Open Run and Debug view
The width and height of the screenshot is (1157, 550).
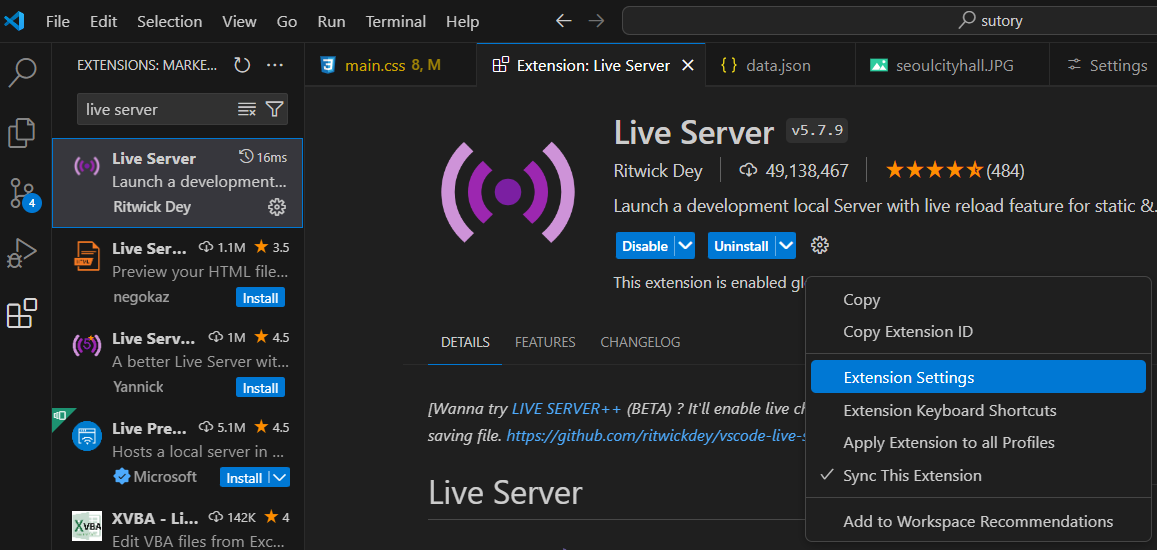point(23,254)
